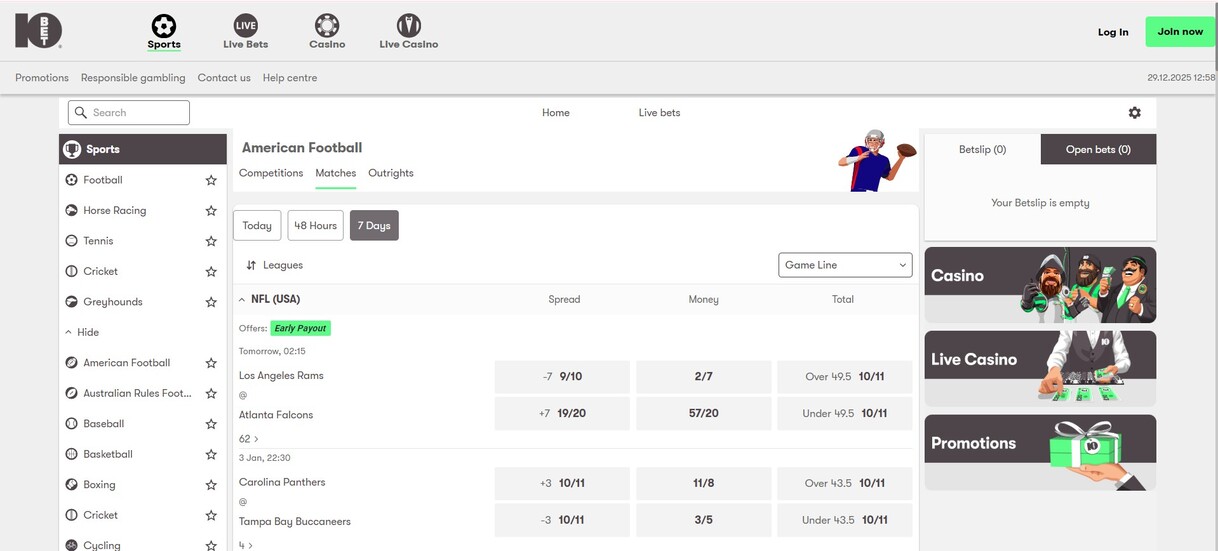Screen dimensions: 1218x551
Task: Go to the Home link
Action: click(556, 113)
